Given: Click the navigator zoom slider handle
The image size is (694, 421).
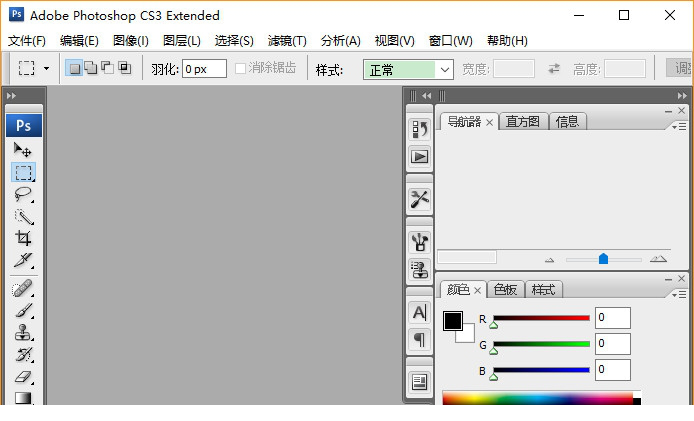Looking at the screenshot, I should 603,259.
